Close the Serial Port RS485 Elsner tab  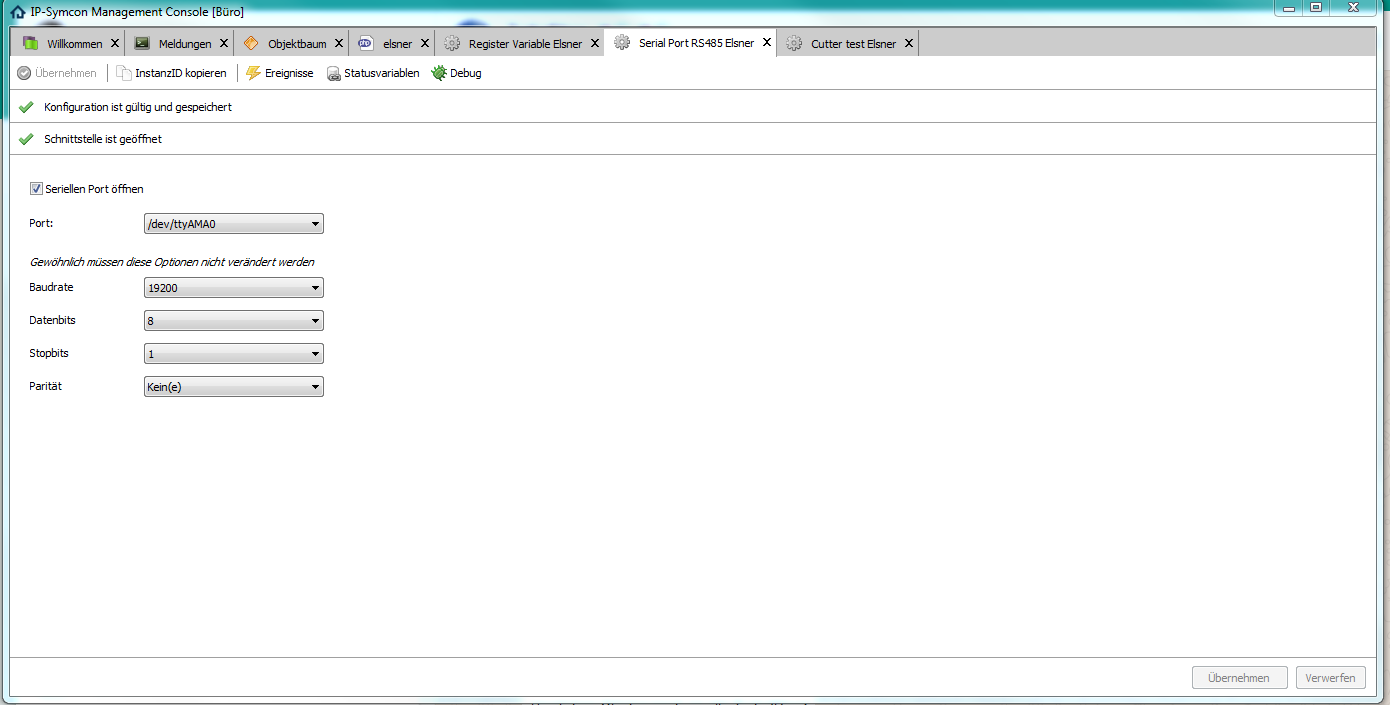(767, 43)
